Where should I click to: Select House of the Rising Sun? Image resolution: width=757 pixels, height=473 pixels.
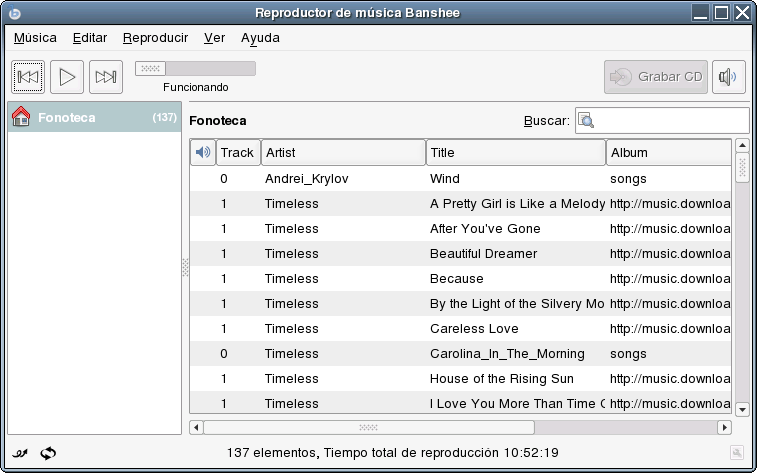[502, 379]
